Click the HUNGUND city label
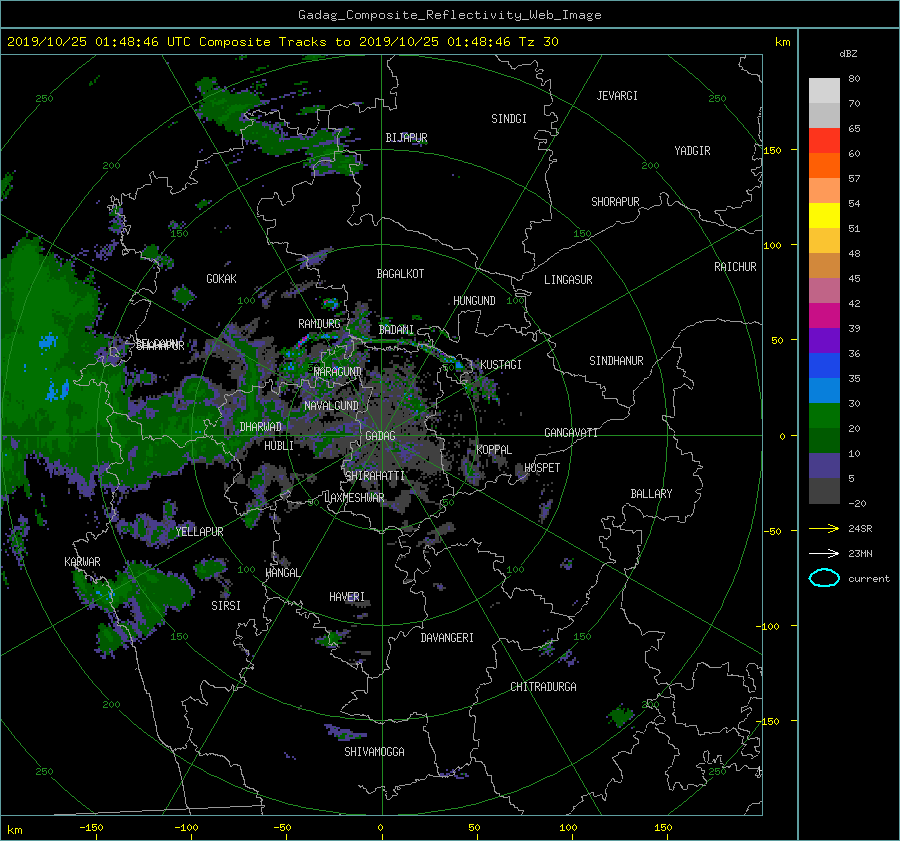 click(x=474, y=301)
